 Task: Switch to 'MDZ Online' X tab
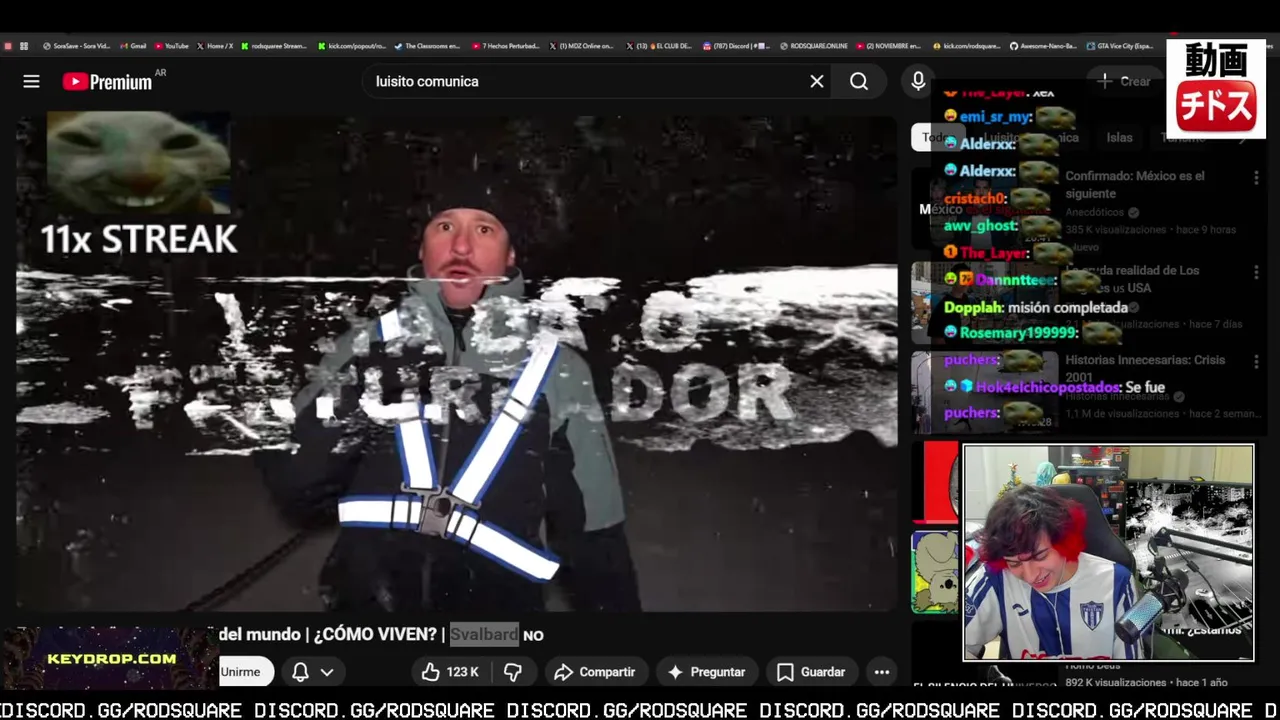point(583,46)
